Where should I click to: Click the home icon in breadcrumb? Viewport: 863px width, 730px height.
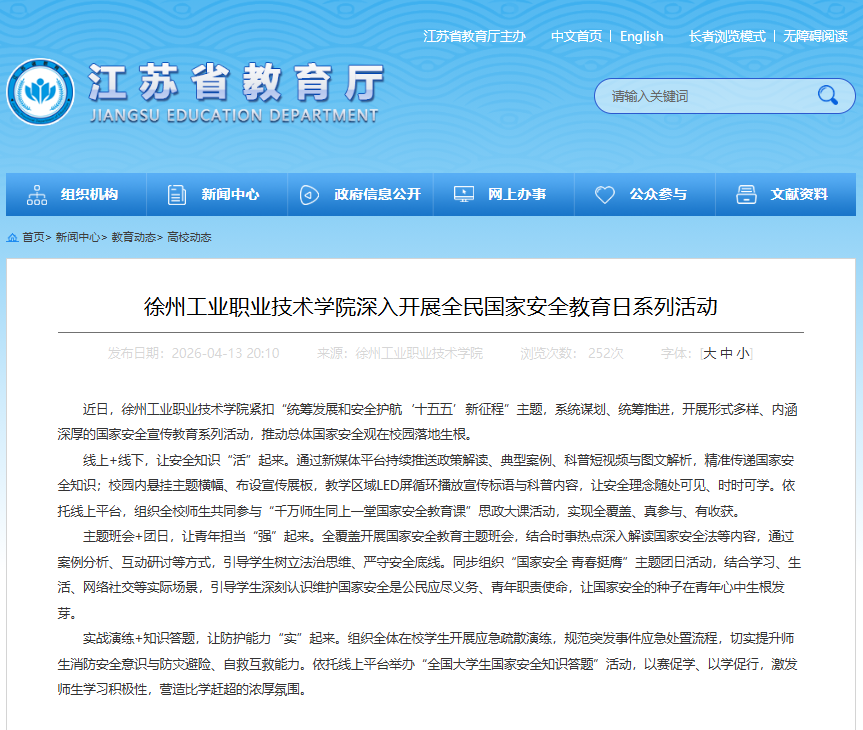click(12, 238)
